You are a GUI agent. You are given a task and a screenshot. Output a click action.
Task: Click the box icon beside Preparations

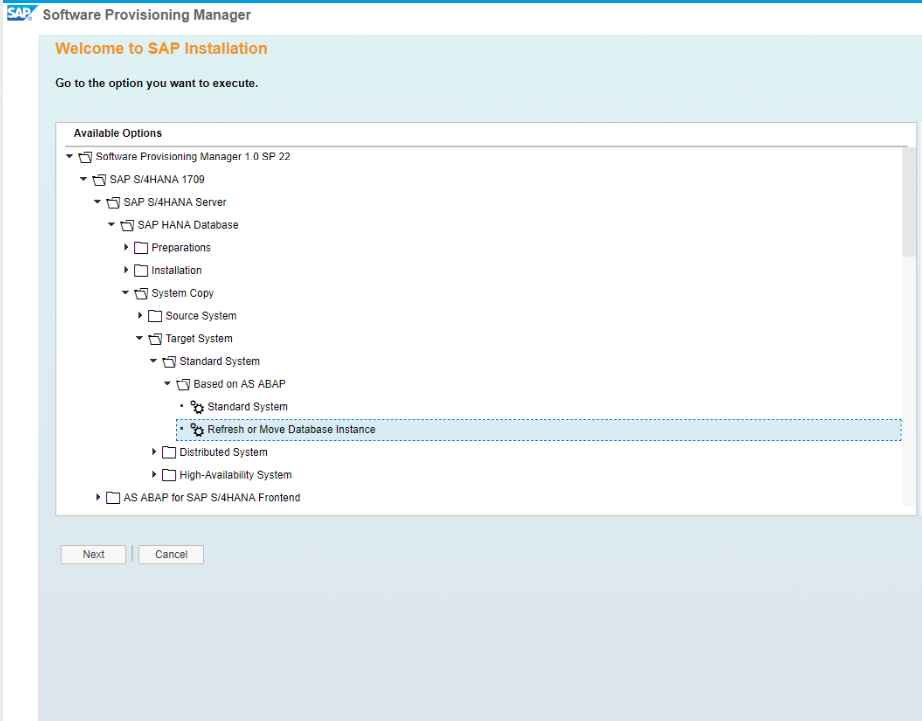(141, 247)
